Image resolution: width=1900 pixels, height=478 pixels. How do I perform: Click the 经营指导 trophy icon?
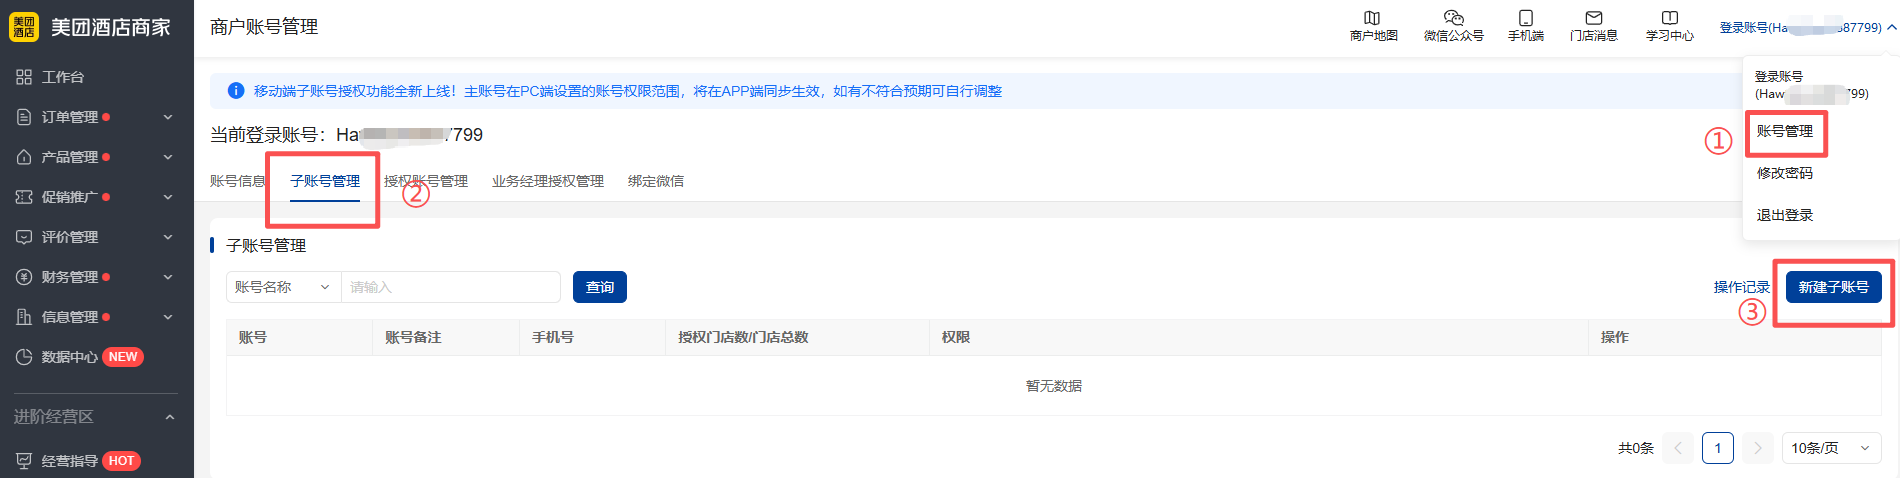24,461
